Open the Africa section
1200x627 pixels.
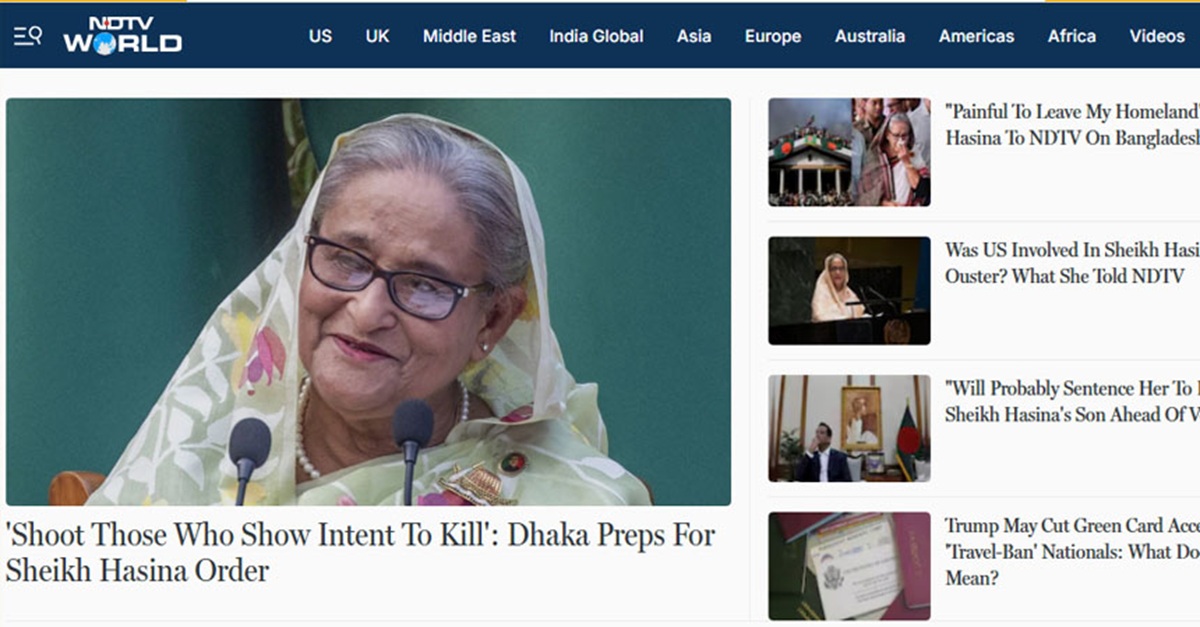pyautogui.click(x=1072, y=36)
